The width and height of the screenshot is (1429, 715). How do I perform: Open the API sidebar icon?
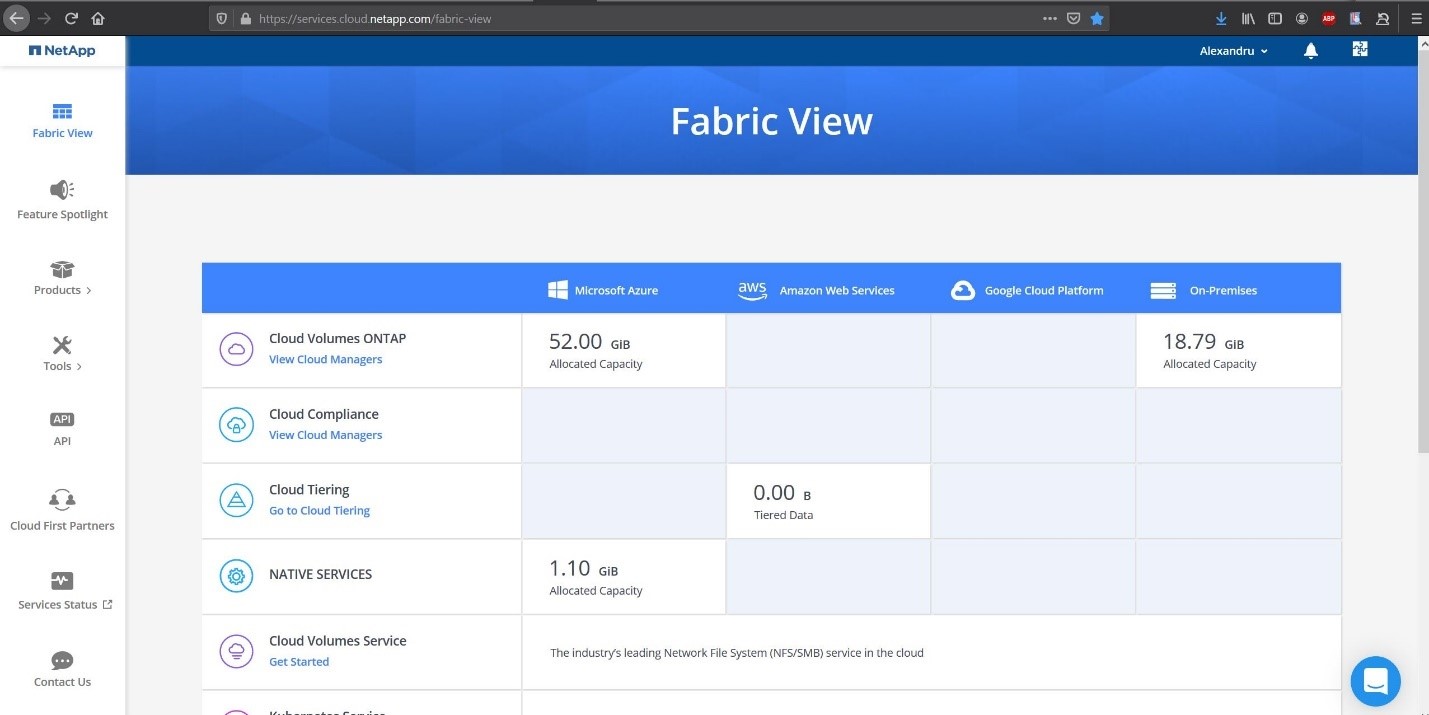tap(62, 419)
